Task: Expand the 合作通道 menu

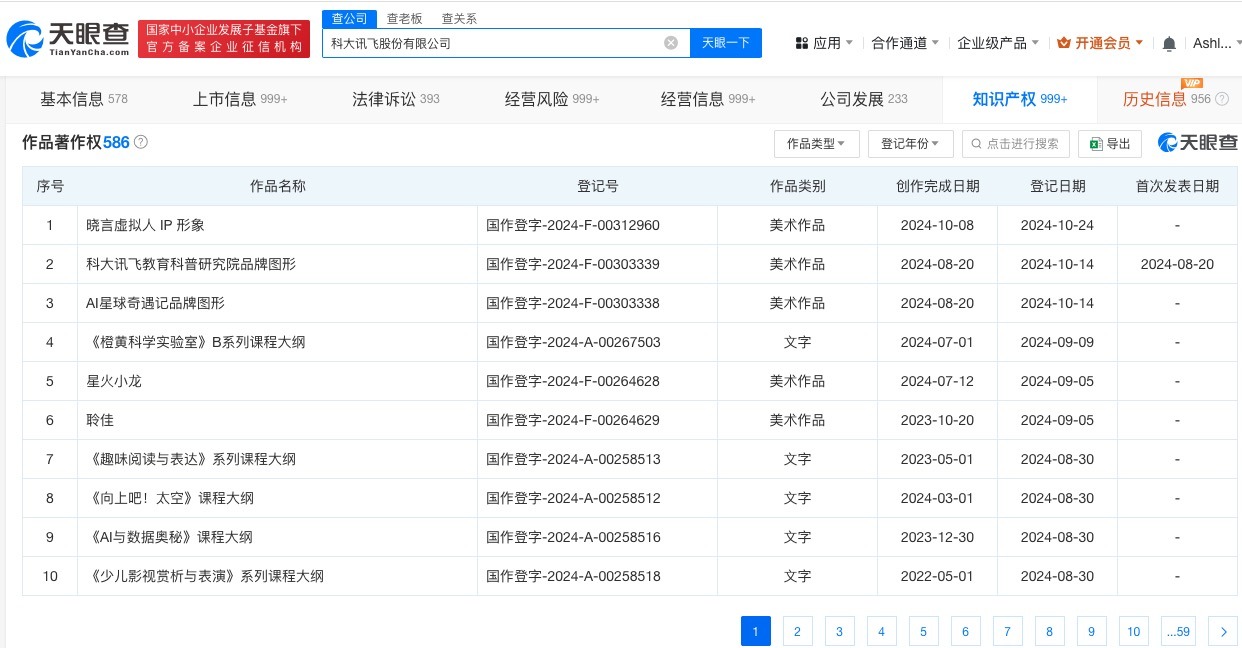Action: tap(905, 43)
